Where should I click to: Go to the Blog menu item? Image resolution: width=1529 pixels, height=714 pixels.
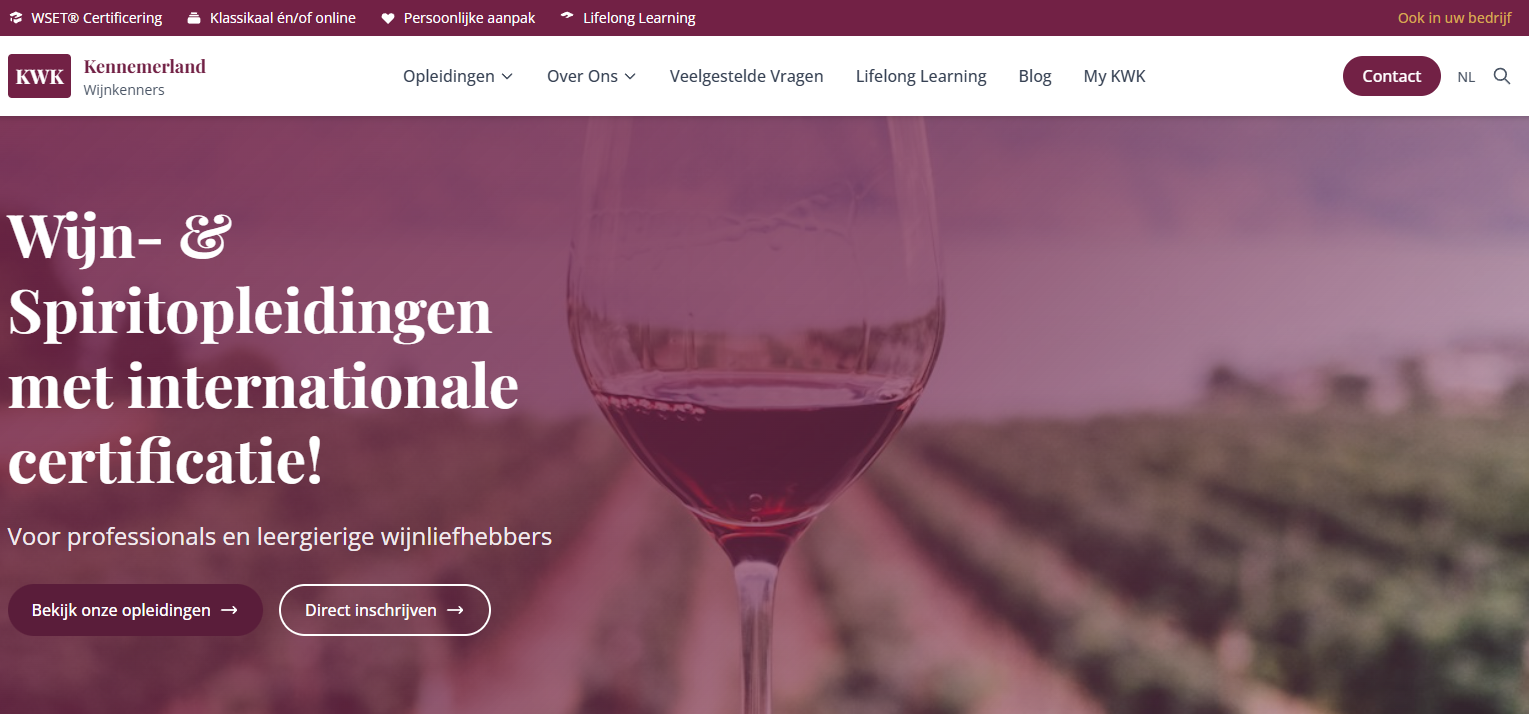click(x=1035, y=76)
